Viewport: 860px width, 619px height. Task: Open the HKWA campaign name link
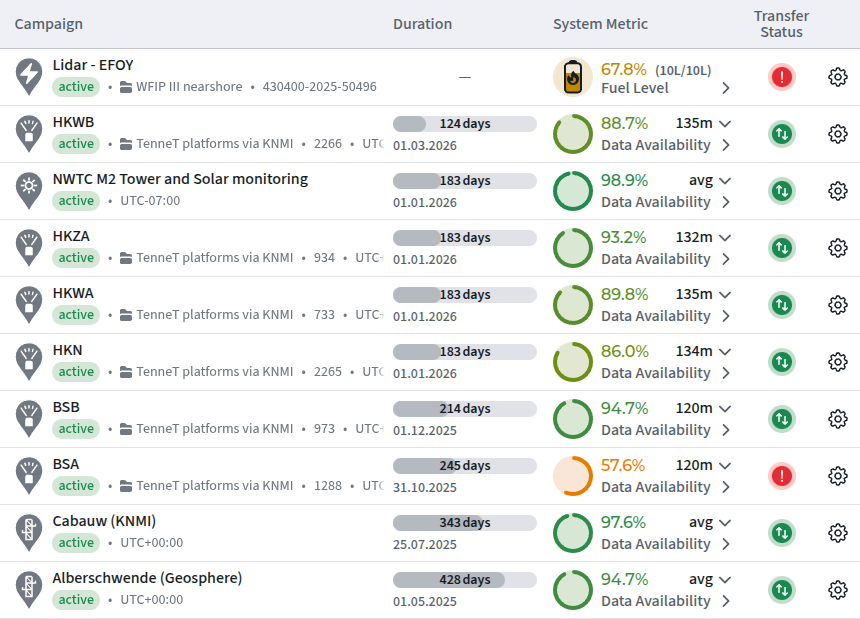coord(73,293)
